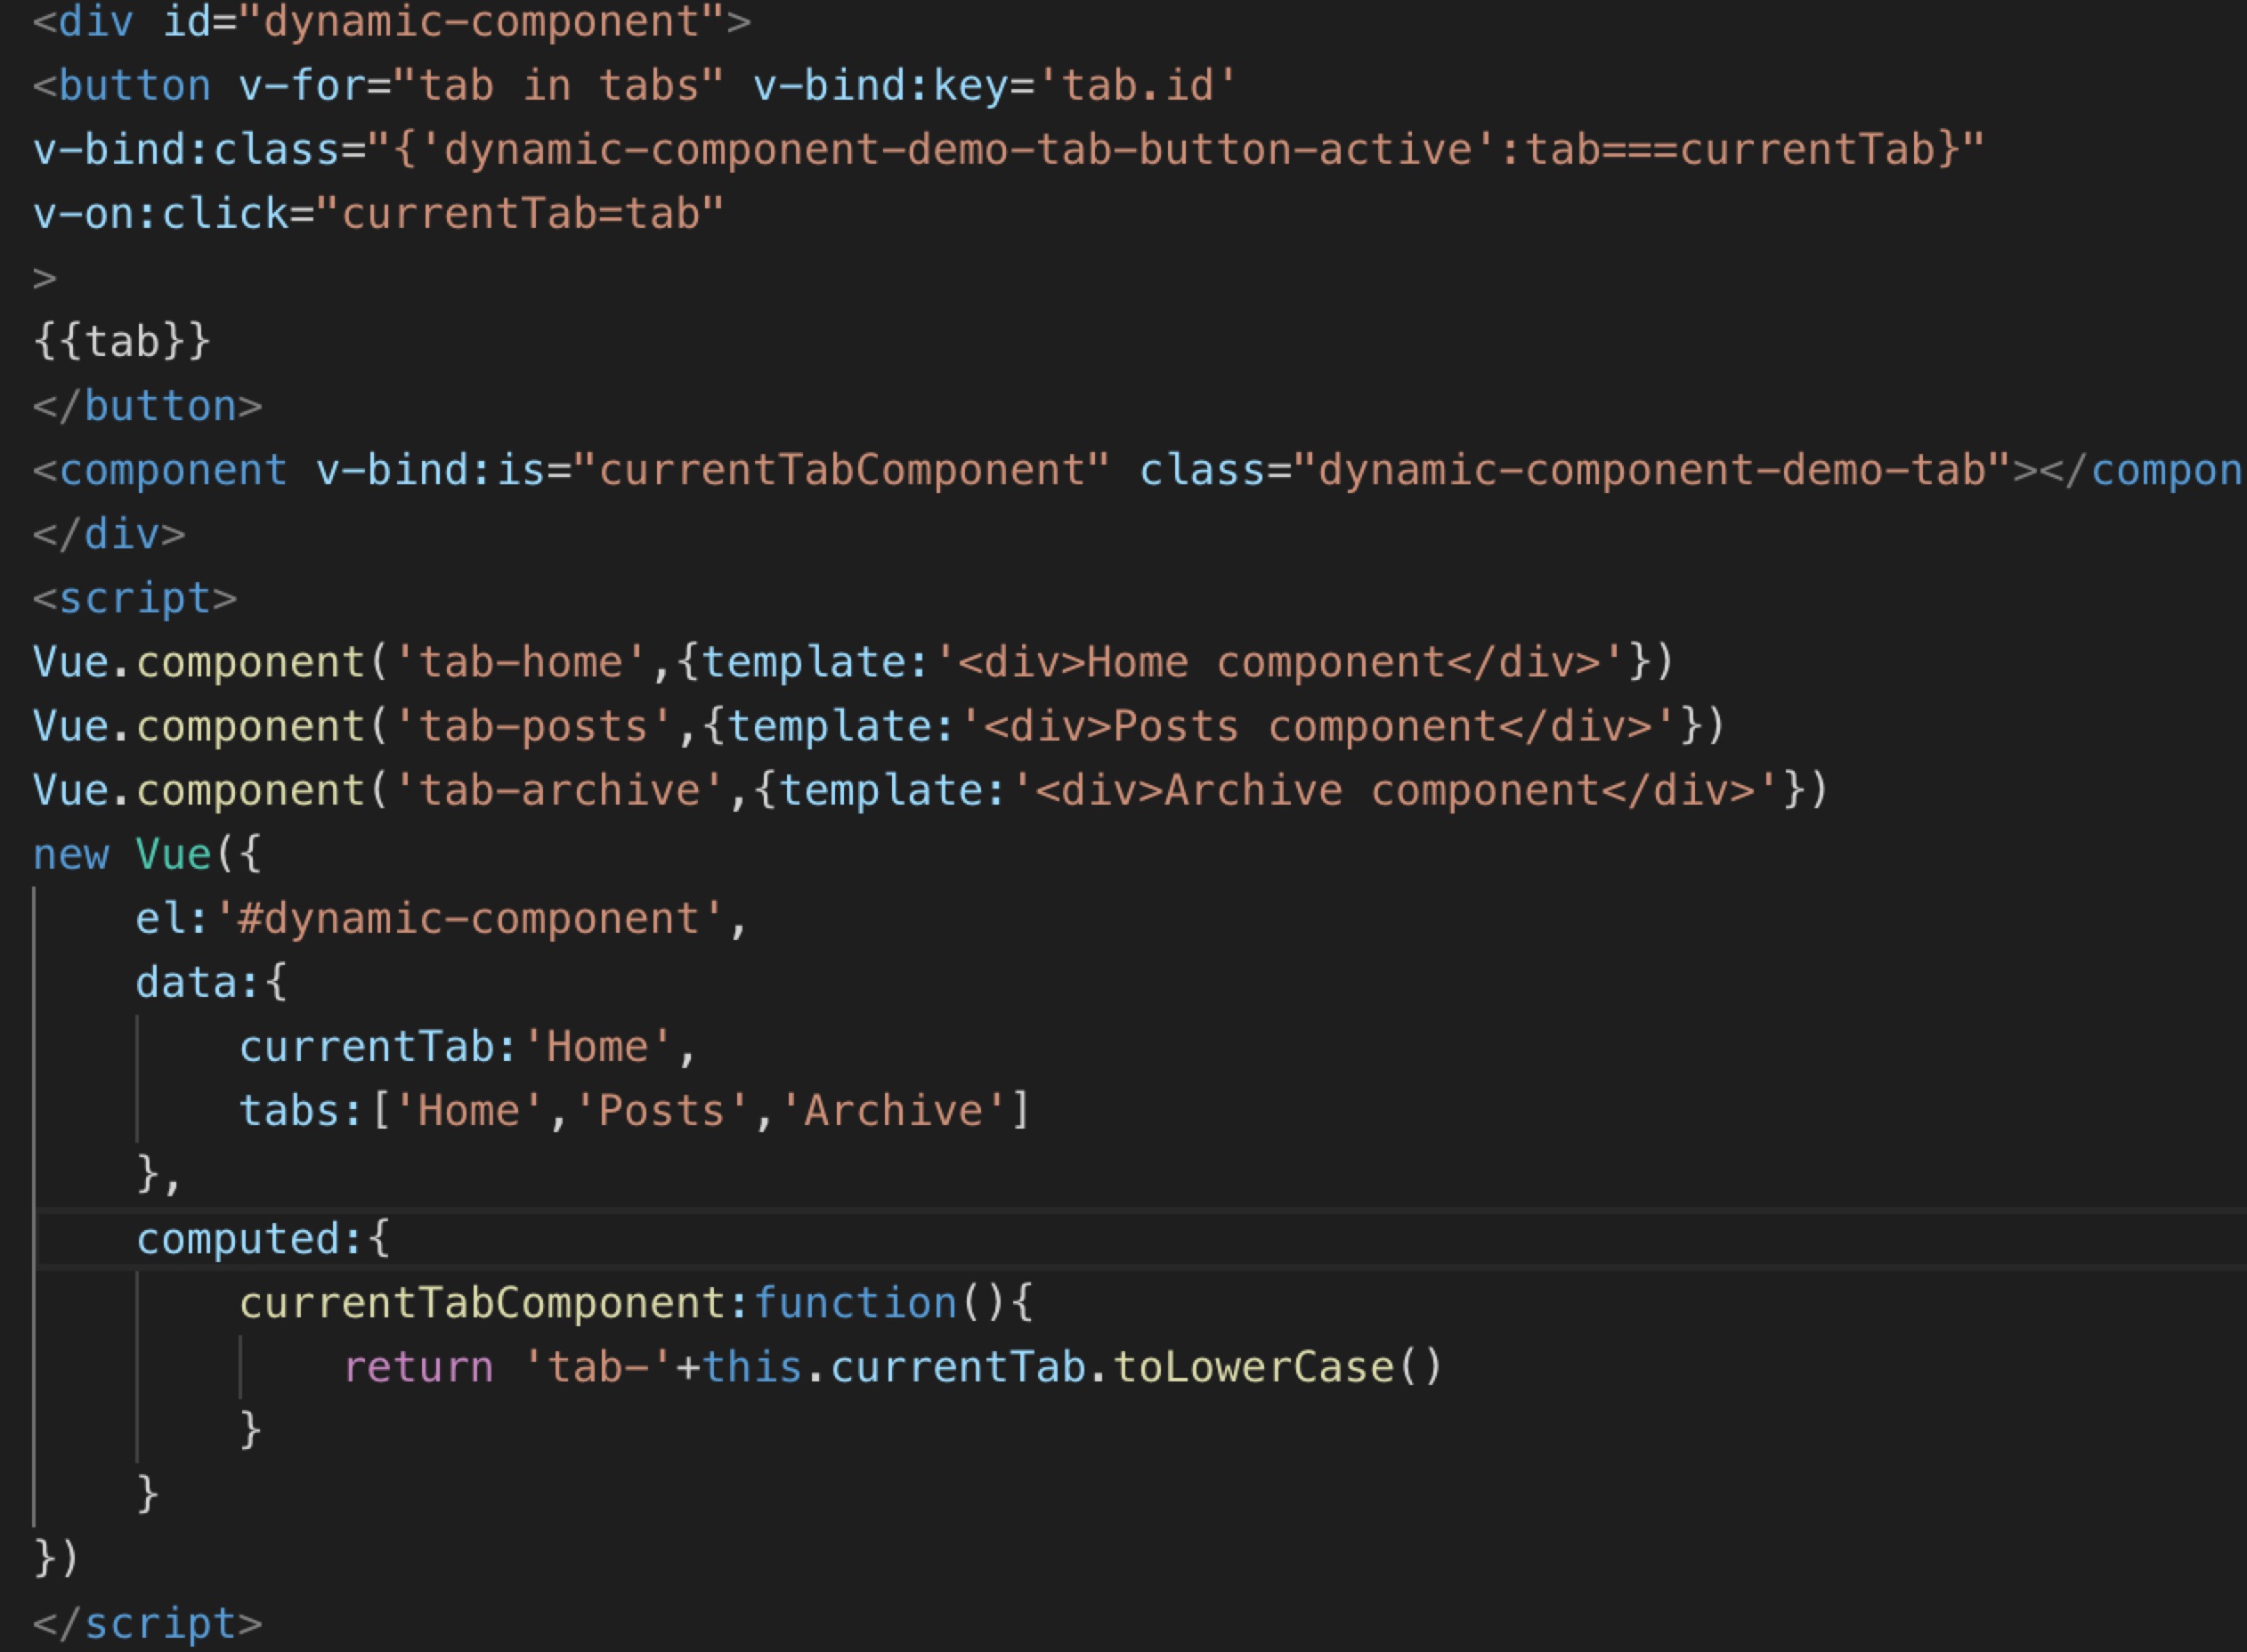Viewport: 2247px width, 1652px height.
Task: Click currentTabComponent:function(){ line
Action: (636, 1302)
